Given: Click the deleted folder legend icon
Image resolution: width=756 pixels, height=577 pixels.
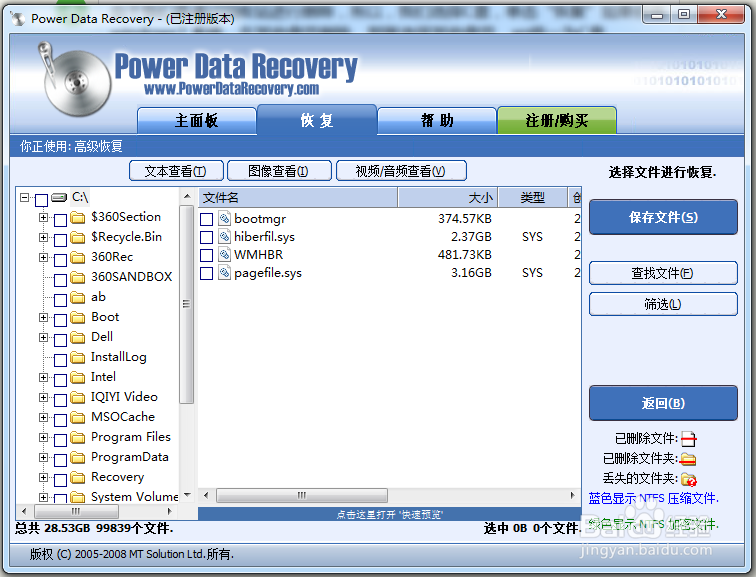Looking at the screenshot, I should (x=688, y=459).
